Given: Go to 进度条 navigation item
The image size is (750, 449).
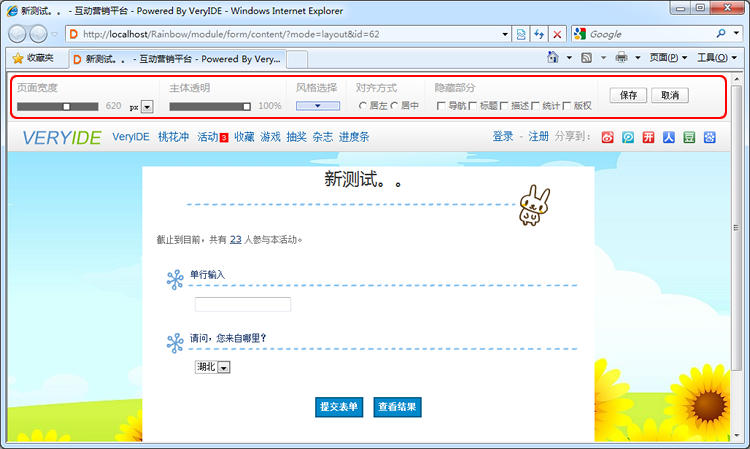Looking at the screenshot, I should point(354,137).
